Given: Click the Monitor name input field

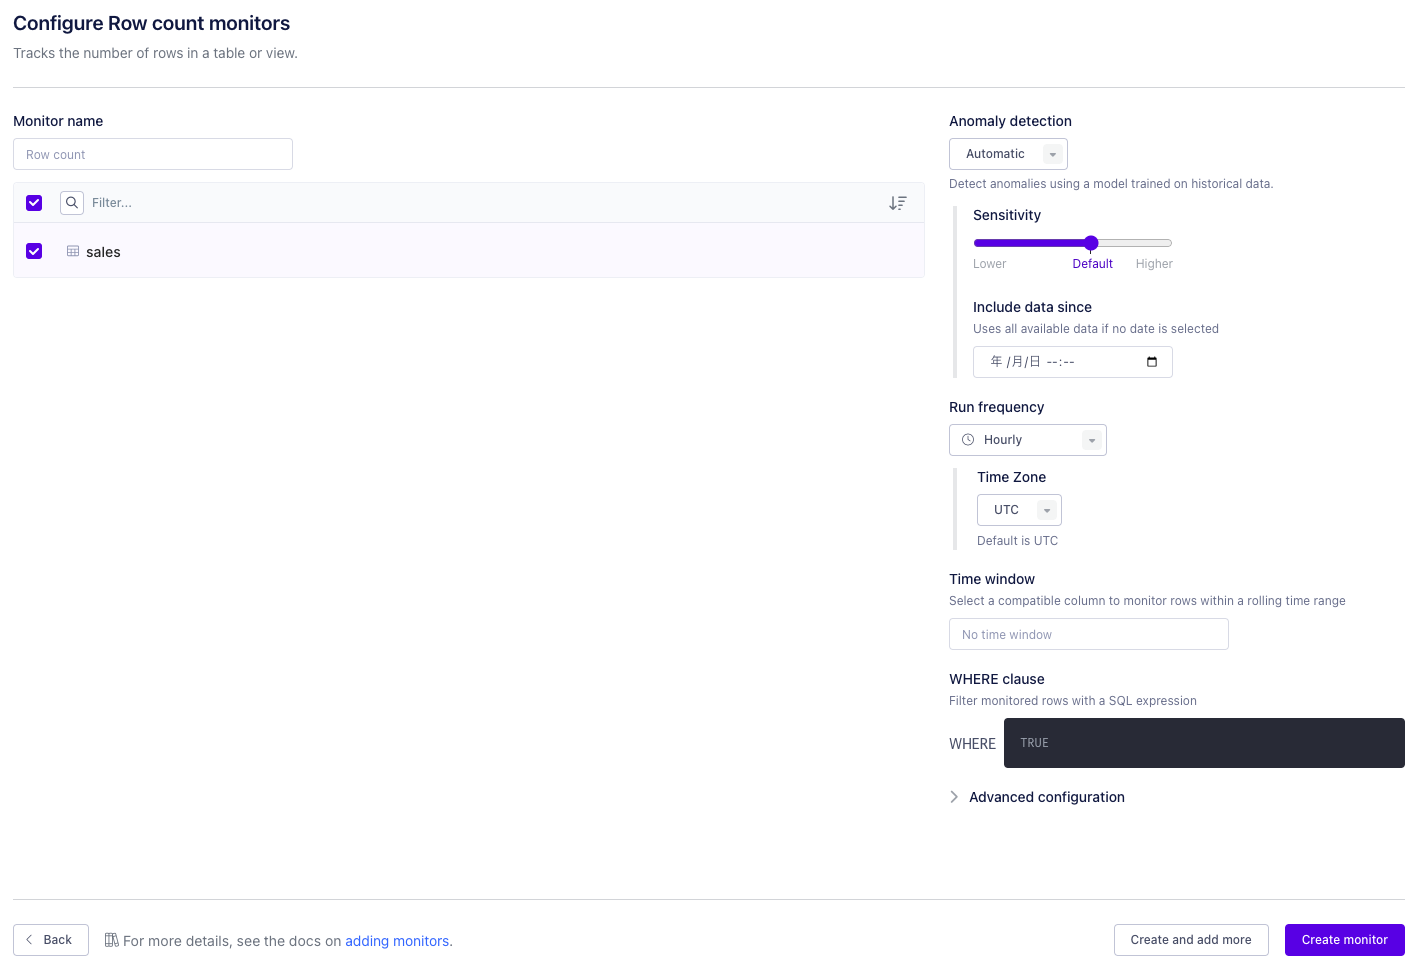Looking at the screenshot, I should [153, 154].
